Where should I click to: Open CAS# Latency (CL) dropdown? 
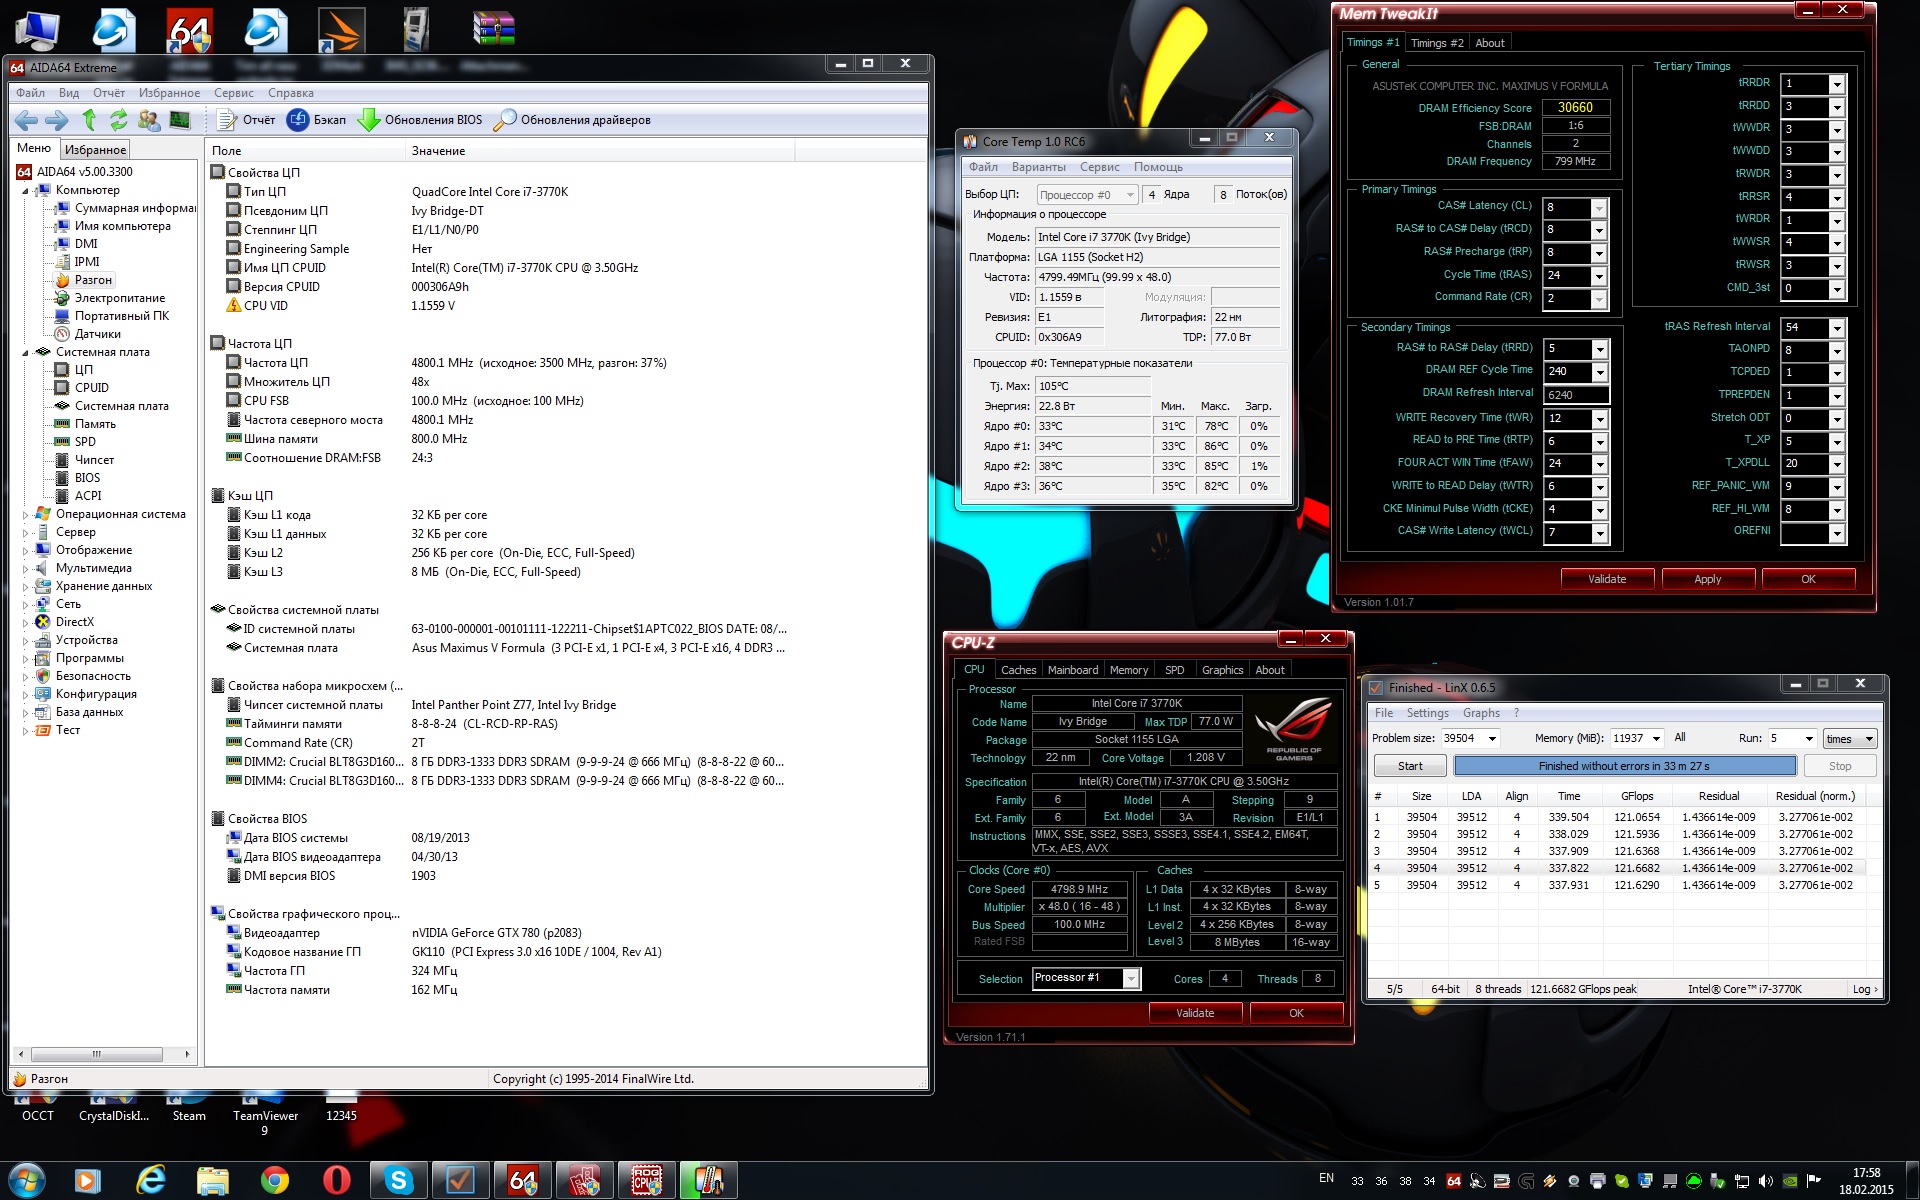[x=1598, y=208]
